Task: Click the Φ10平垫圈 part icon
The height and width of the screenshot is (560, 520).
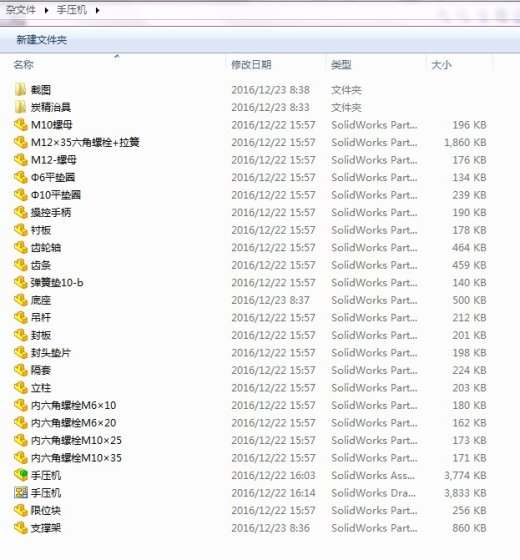Action: [x=21, y=195]
